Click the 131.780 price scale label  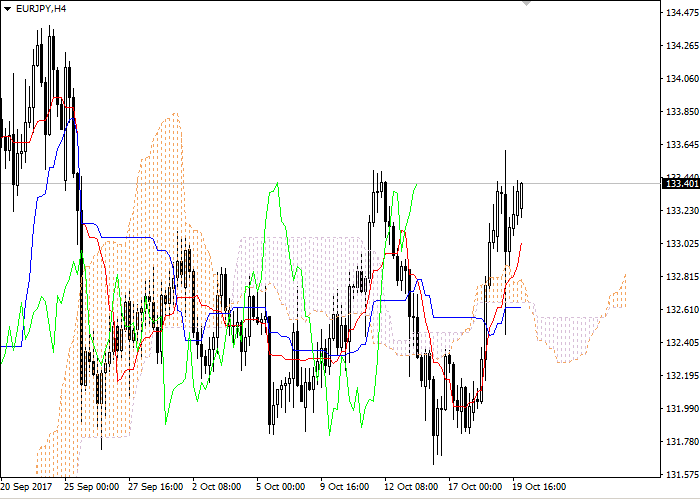(682, 442)
